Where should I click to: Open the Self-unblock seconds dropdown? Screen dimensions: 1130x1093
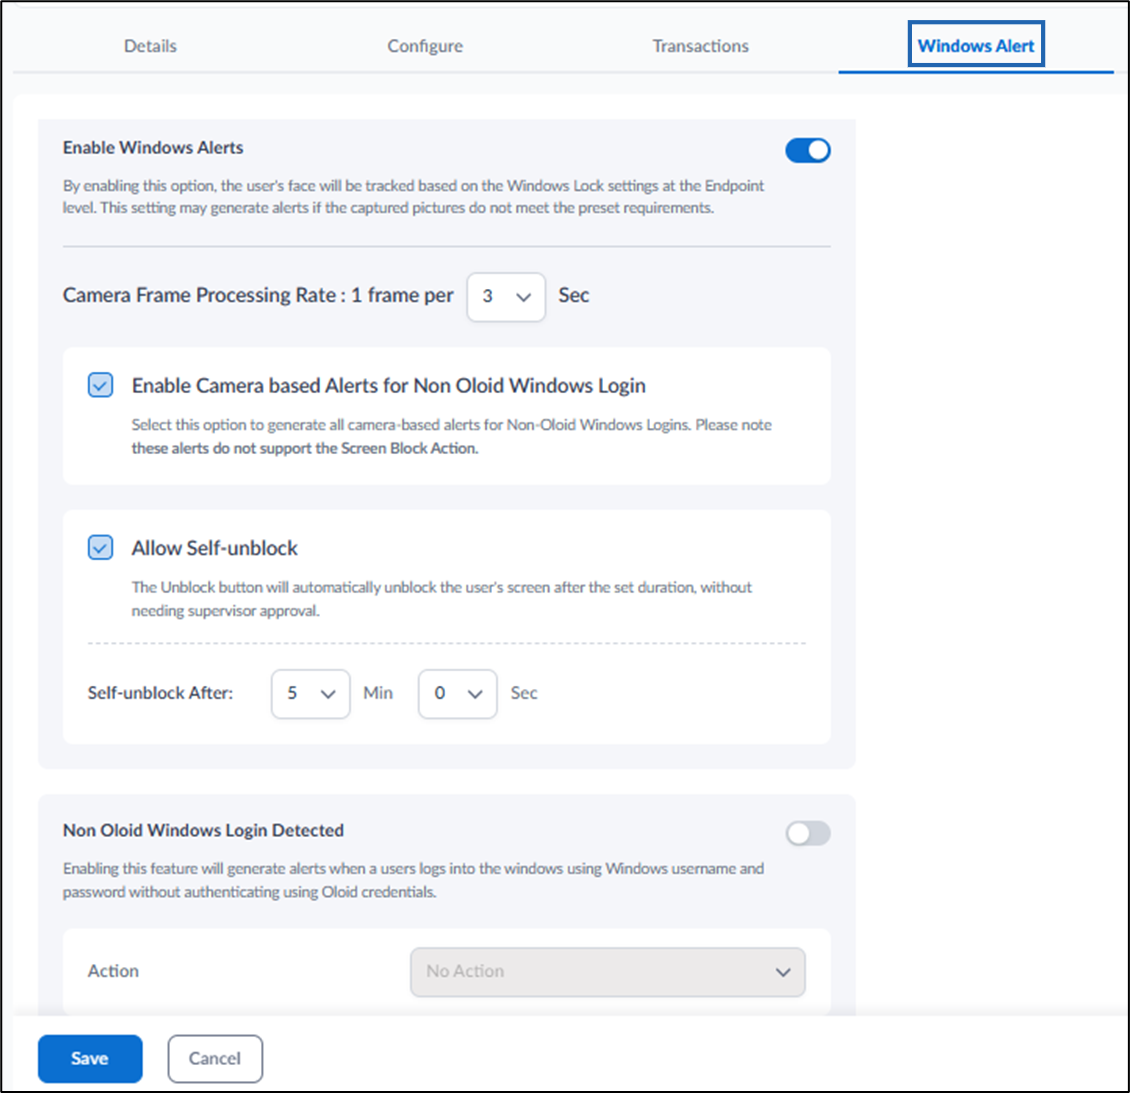458,694
